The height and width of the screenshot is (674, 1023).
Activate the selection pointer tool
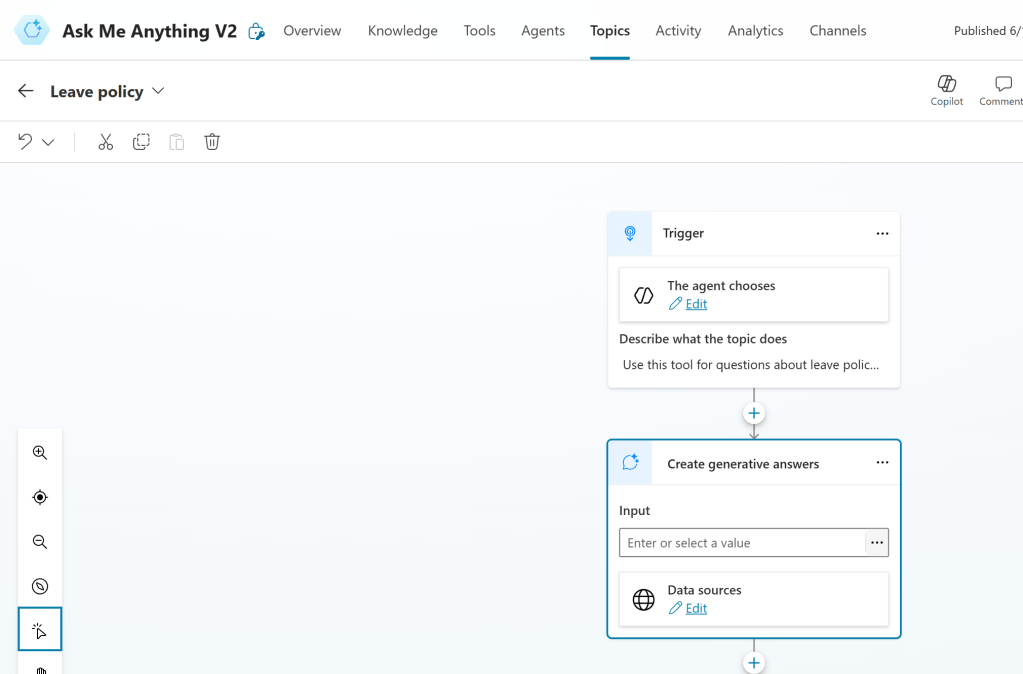coord(40,630)
